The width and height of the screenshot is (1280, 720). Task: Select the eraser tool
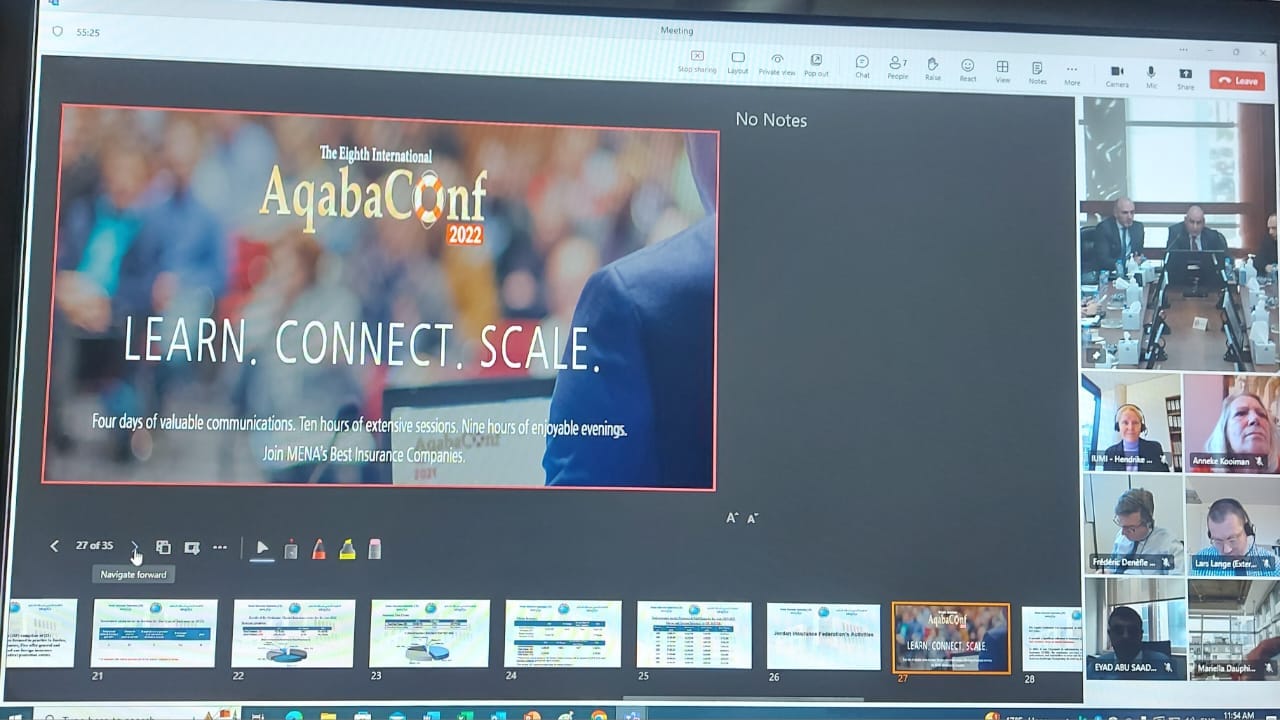coord(375,549)
